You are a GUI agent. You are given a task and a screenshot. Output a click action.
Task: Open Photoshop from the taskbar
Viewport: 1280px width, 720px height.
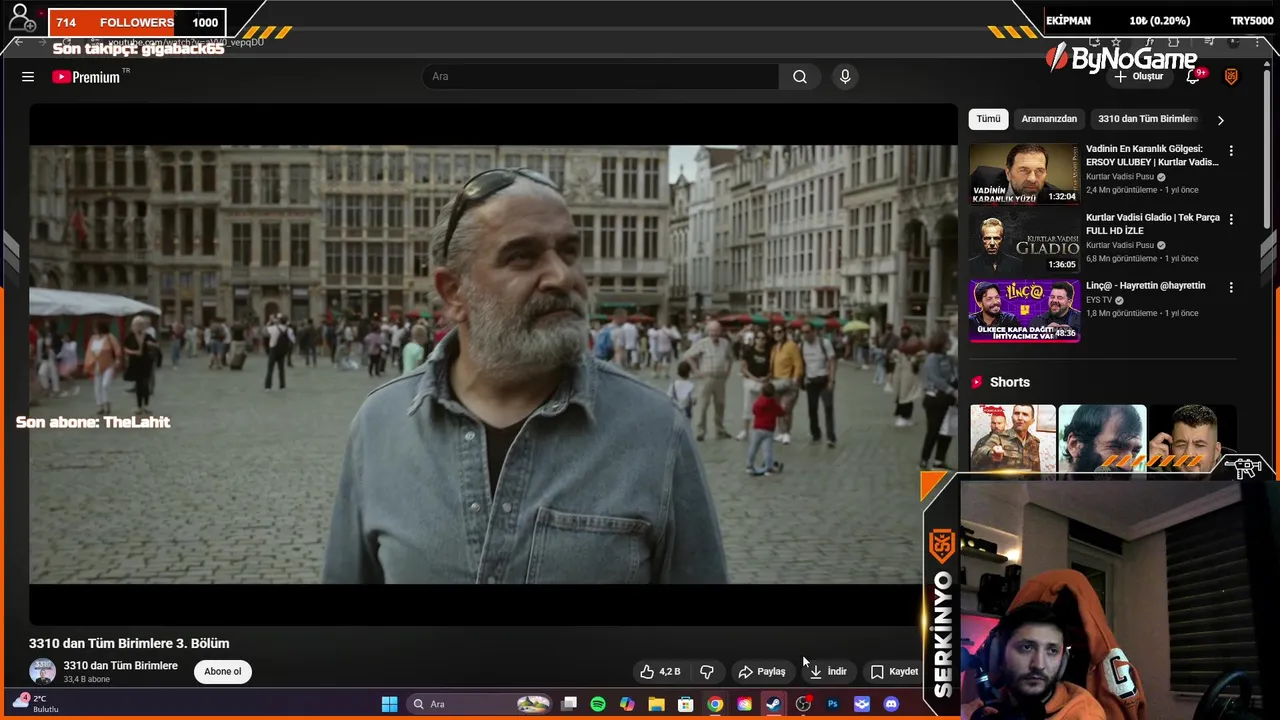(832, 704)
